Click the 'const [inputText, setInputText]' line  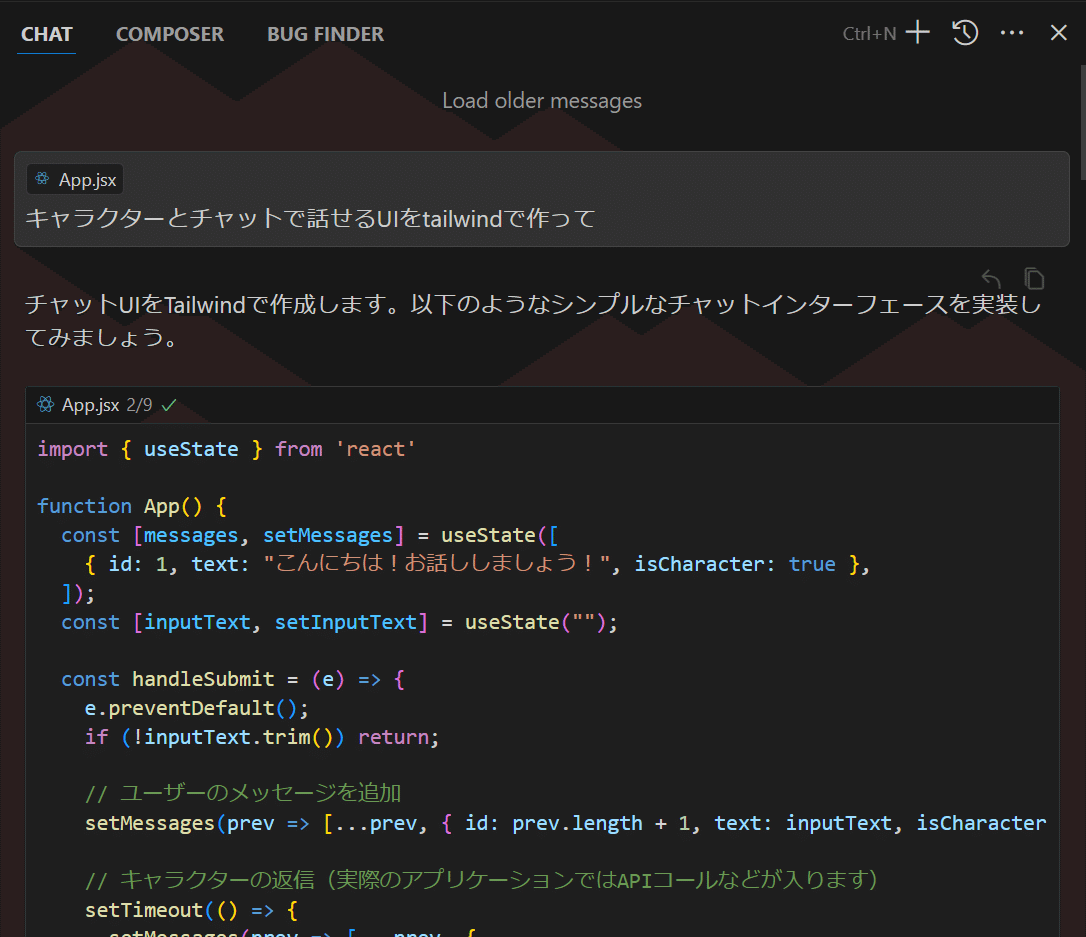tap(339, 622)
